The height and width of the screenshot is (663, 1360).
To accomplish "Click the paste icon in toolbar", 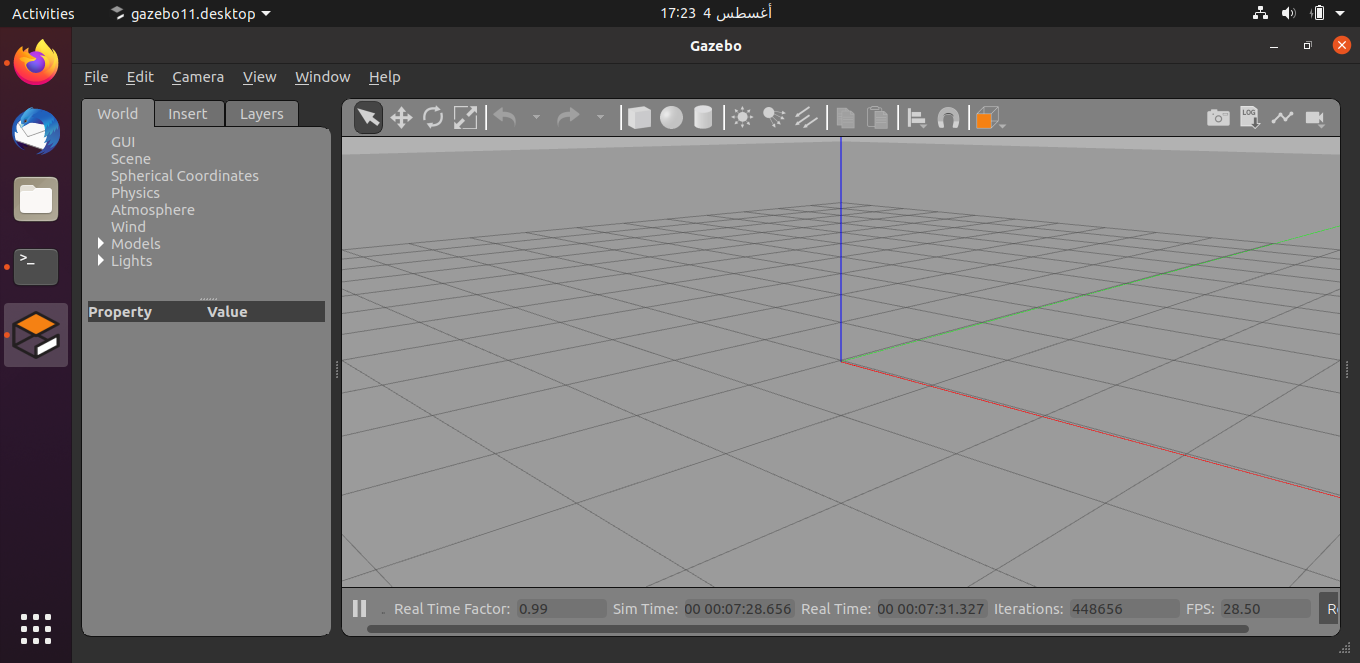I will coord(877,118).
